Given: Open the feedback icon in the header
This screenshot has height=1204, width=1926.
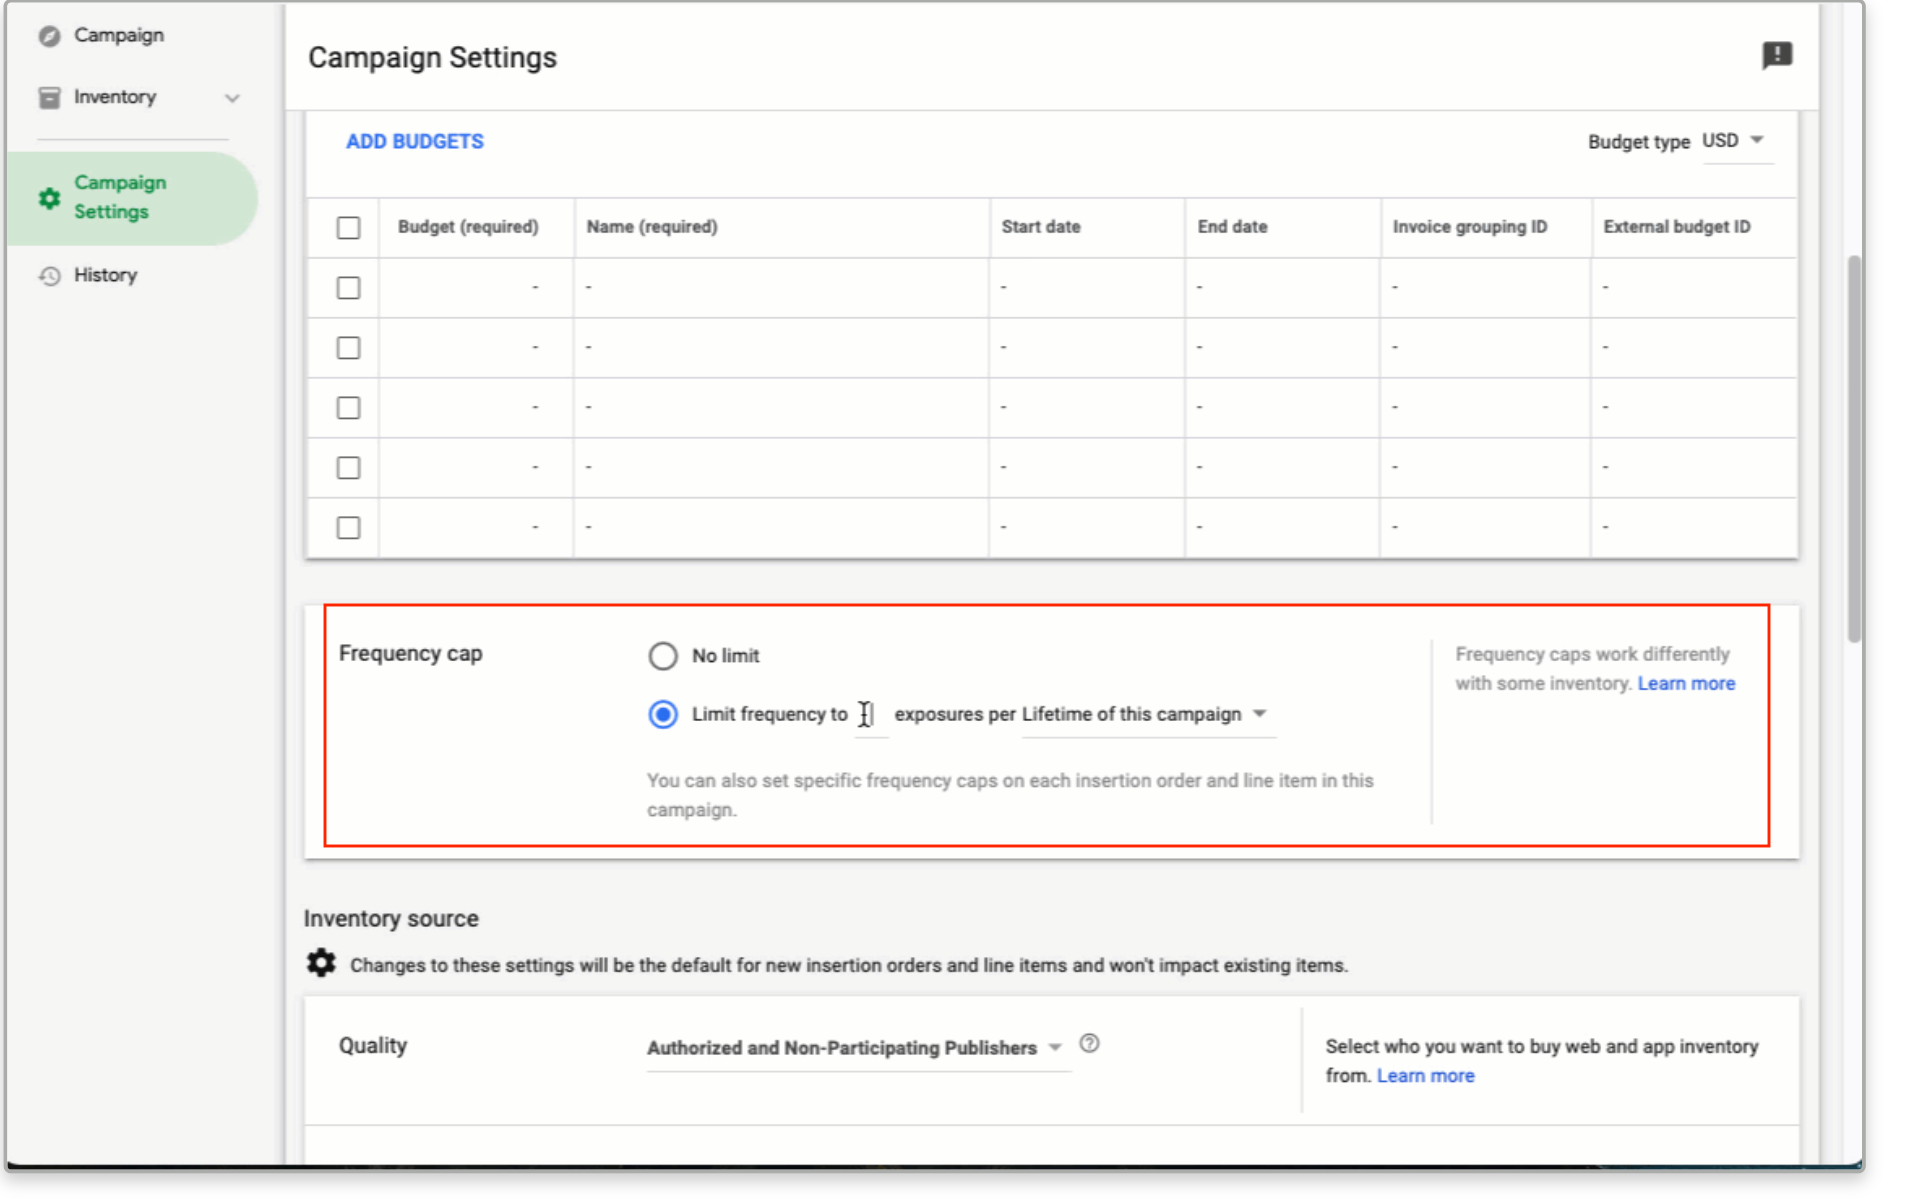Looking at the screenshot, I should tap(1776, 55).
